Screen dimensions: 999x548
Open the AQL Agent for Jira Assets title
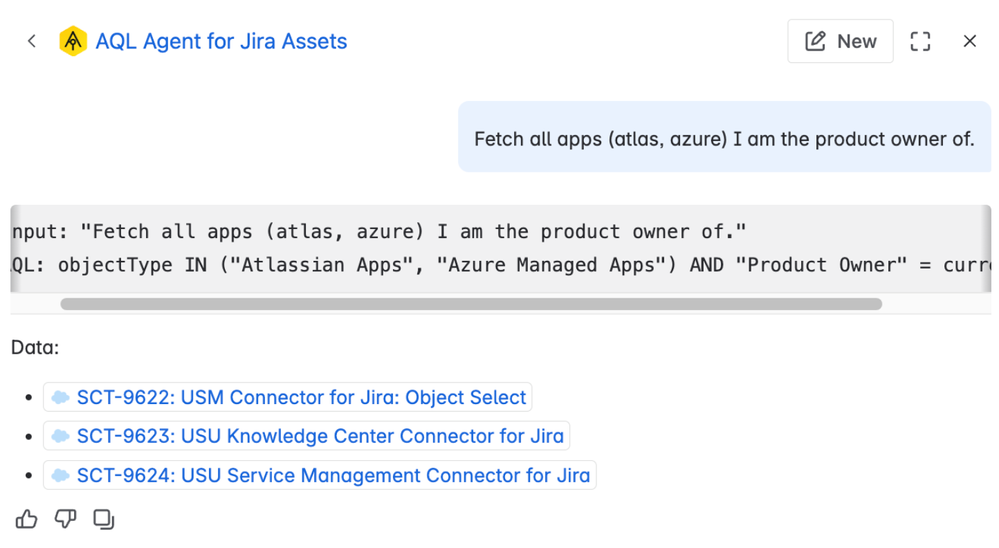pos(221,41)
